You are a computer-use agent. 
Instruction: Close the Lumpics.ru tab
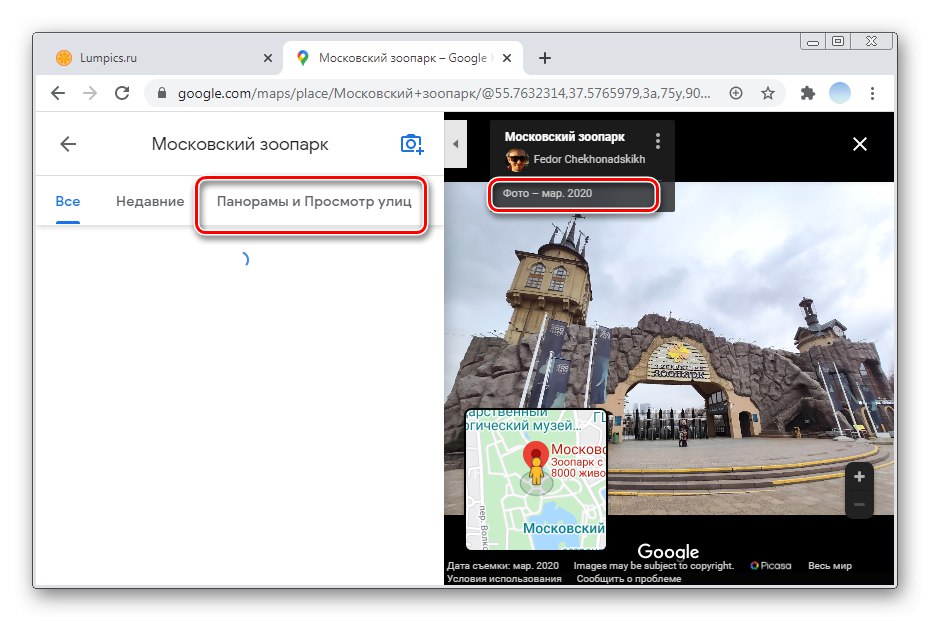point(267,58)
